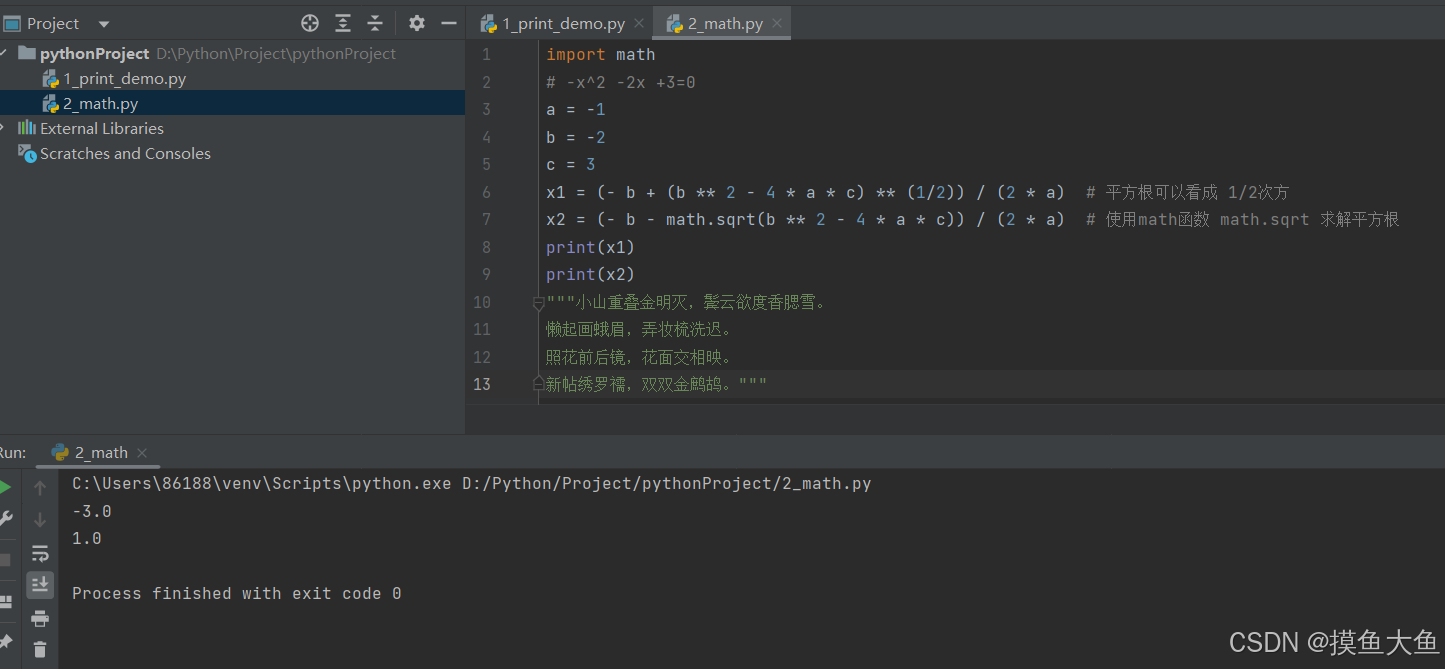Image resolution: width=1445 pixels, height=669 pixels.
Task: Click External Libraries bar-chart icon
Action: click(x=27, y=128)
